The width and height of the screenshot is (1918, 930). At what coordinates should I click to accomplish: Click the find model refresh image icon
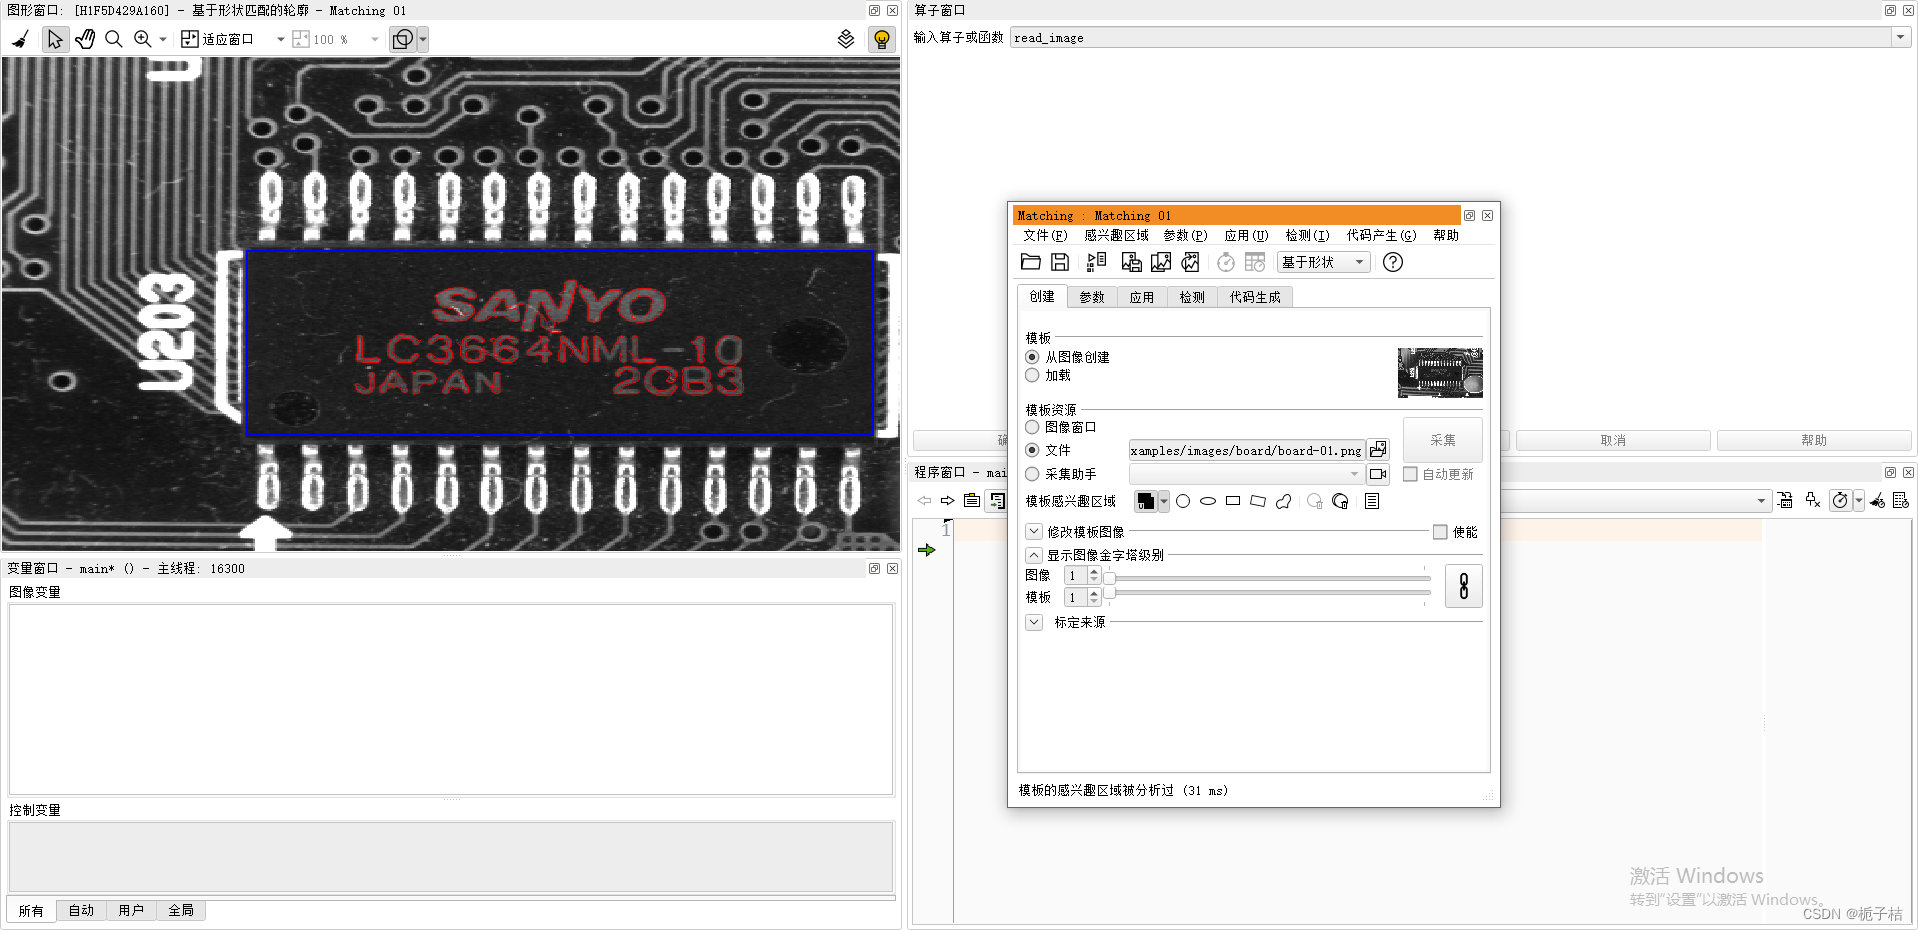[1190, 262]
